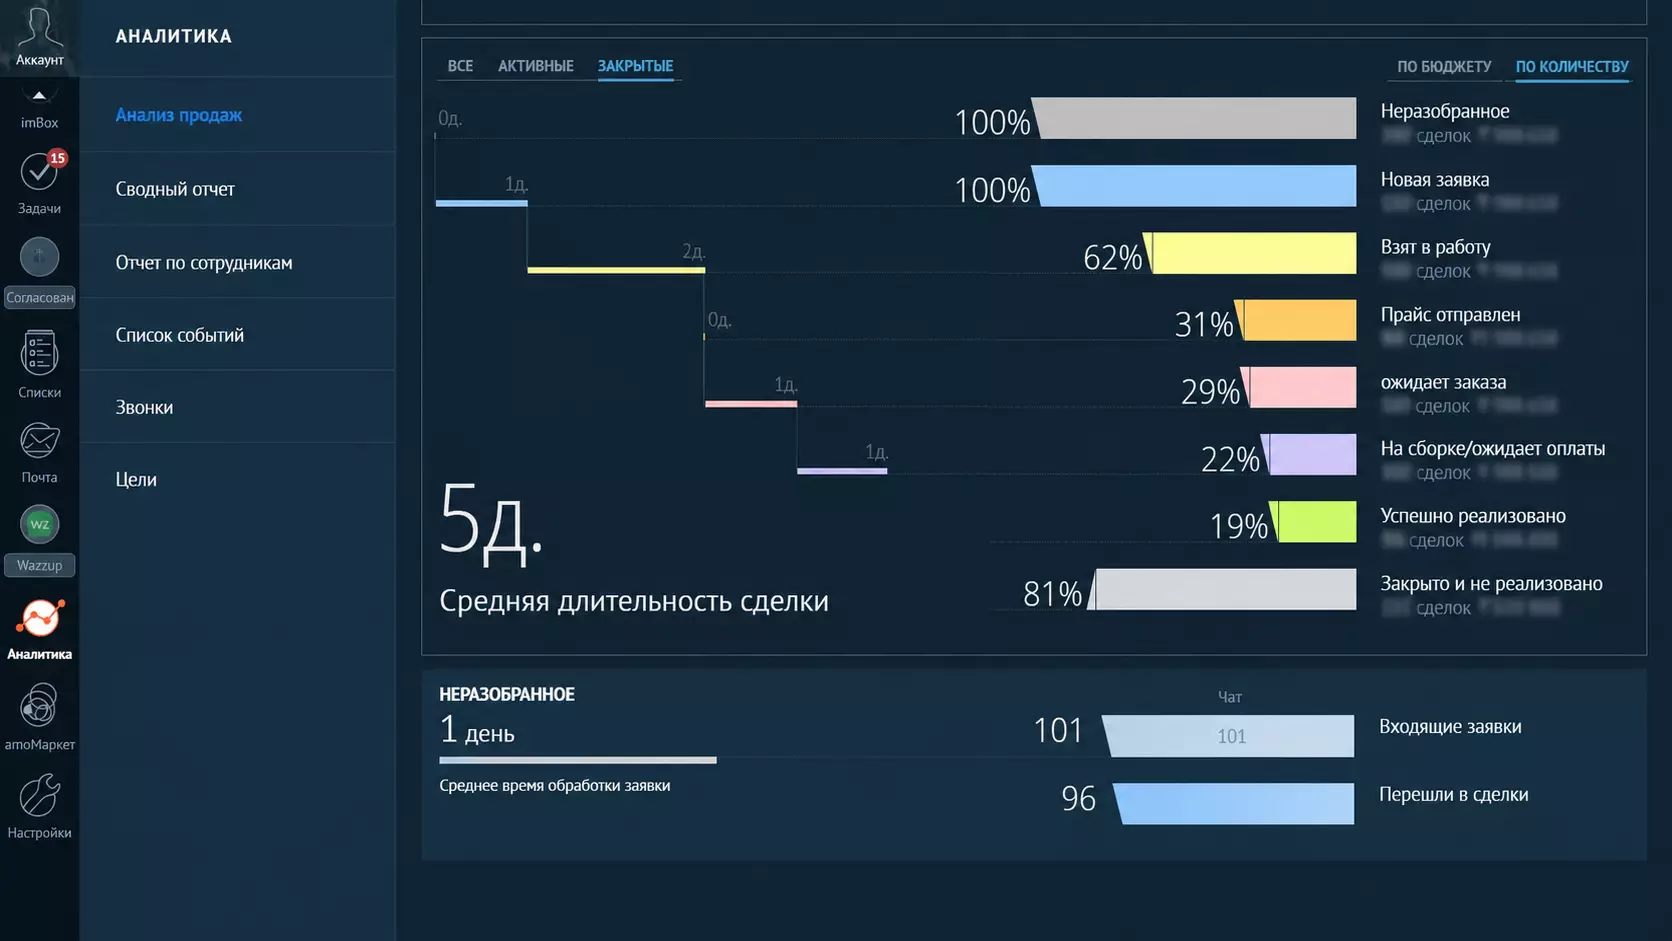Click the green Успешно реализовано bar

click(x=1313, y=522)
